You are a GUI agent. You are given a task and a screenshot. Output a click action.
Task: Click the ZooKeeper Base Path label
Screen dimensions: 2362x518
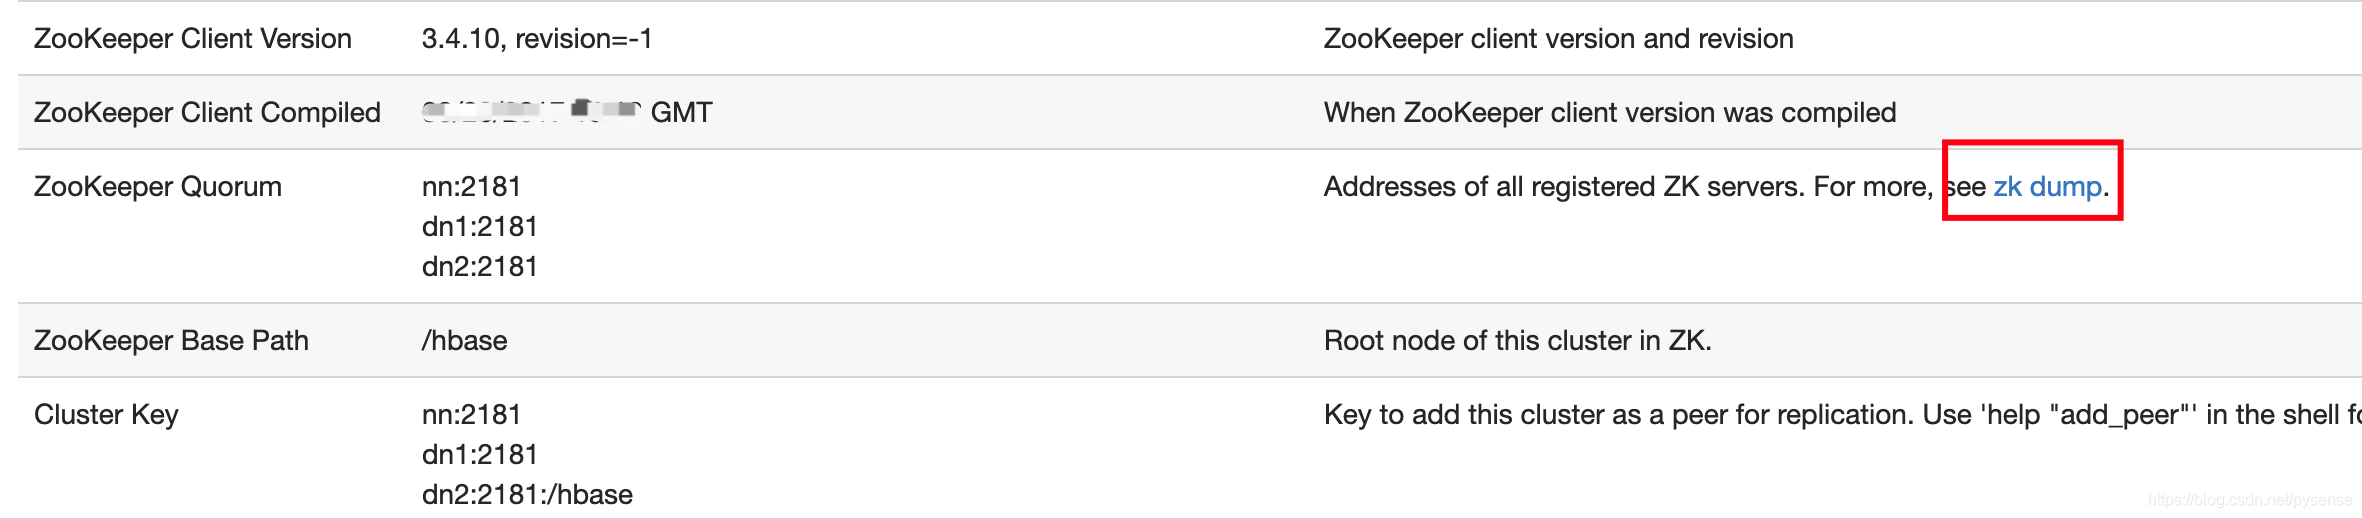coord(171,341)
